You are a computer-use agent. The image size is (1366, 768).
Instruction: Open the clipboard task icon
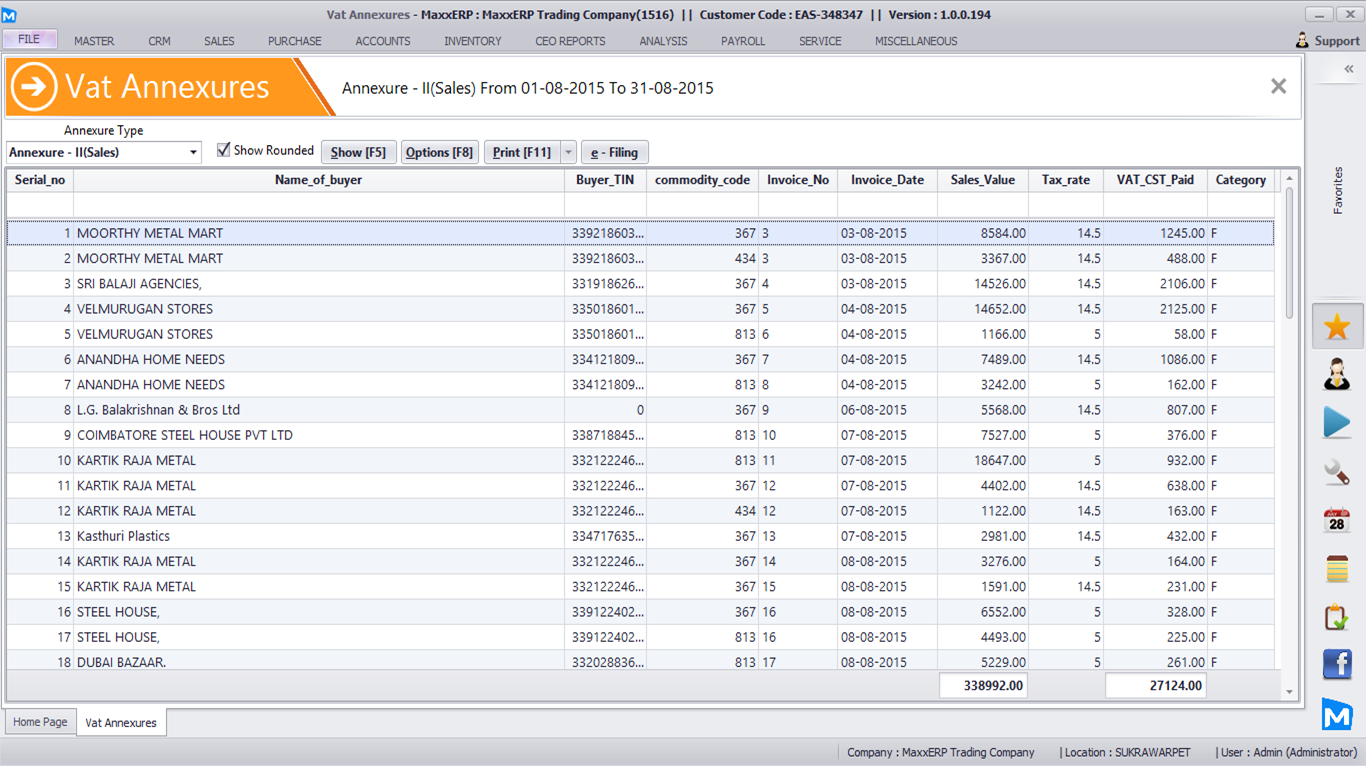click(1337, 617)
